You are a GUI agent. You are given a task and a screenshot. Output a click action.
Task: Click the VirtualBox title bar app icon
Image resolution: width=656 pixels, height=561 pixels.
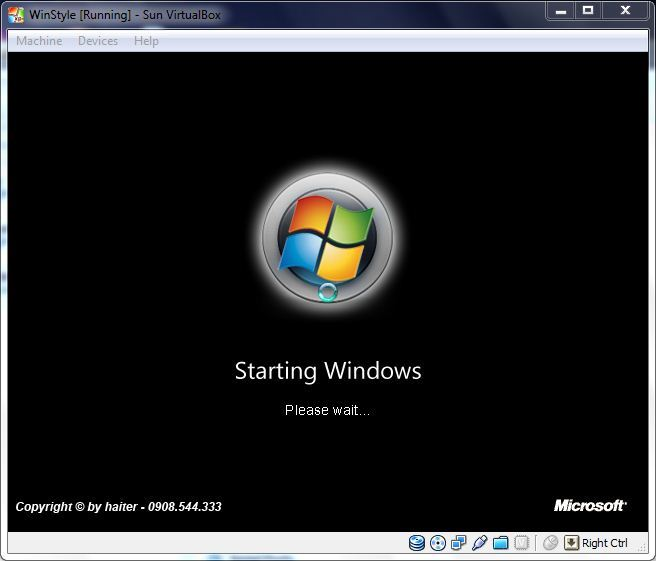point(16,15)
